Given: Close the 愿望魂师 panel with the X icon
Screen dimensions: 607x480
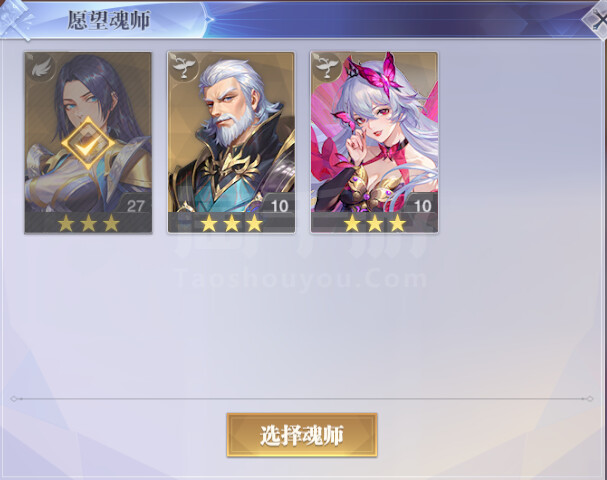Looking at the screenshot, I should [597, 20].
